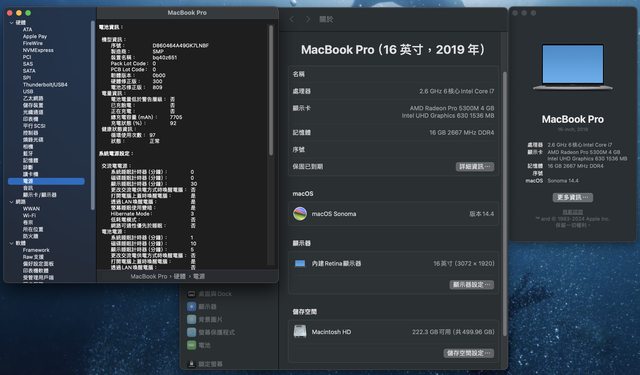Select ATA in System Information sidebar

27,29
